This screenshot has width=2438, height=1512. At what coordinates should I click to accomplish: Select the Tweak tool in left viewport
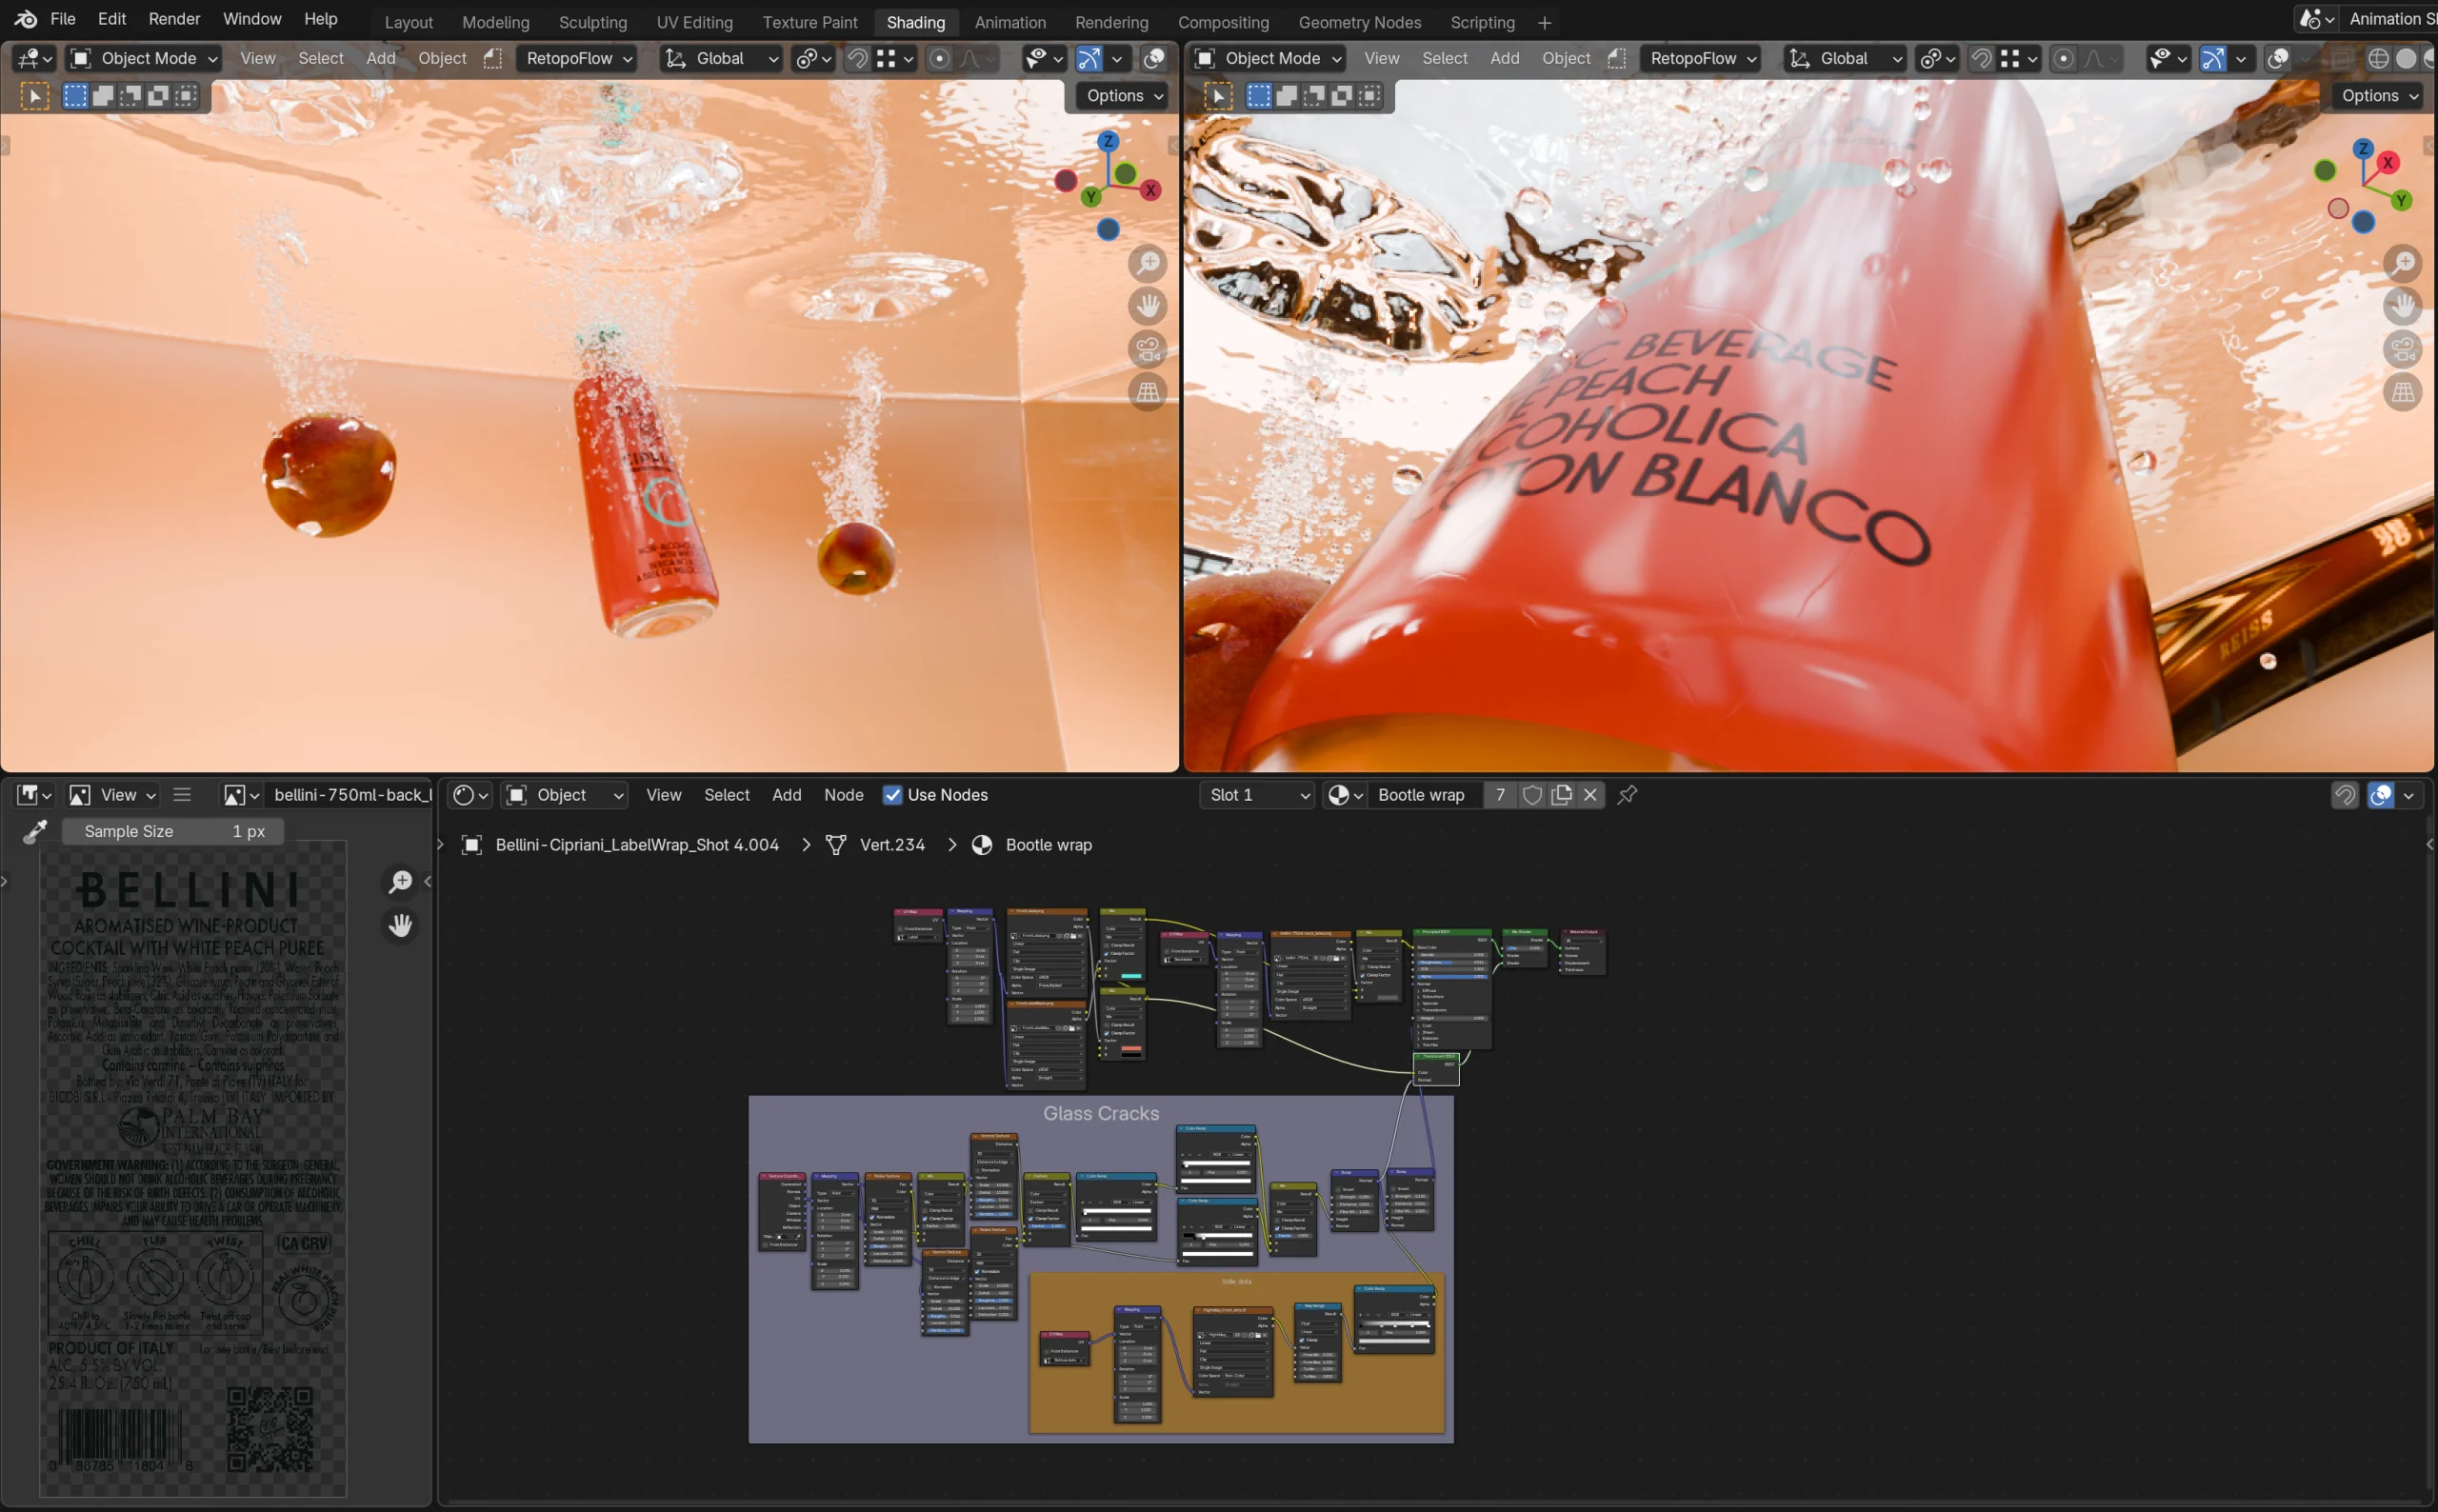(x=35, y=96)
